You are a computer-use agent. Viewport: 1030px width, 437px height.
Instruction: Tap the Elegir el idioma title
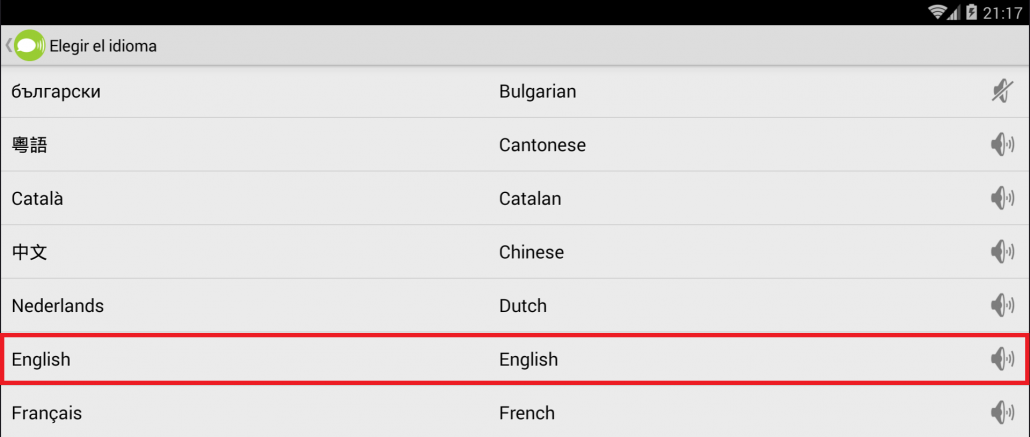[x=103, y=47]
